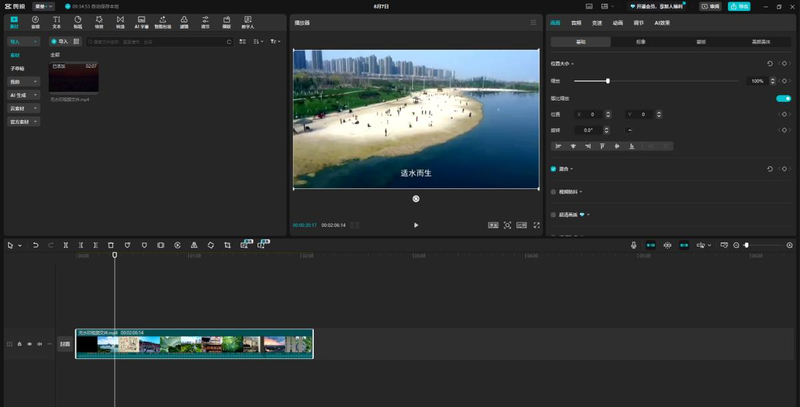
Task: Enable the 视频防抖 stabilization checkbox
Action: tap(553, 191)
